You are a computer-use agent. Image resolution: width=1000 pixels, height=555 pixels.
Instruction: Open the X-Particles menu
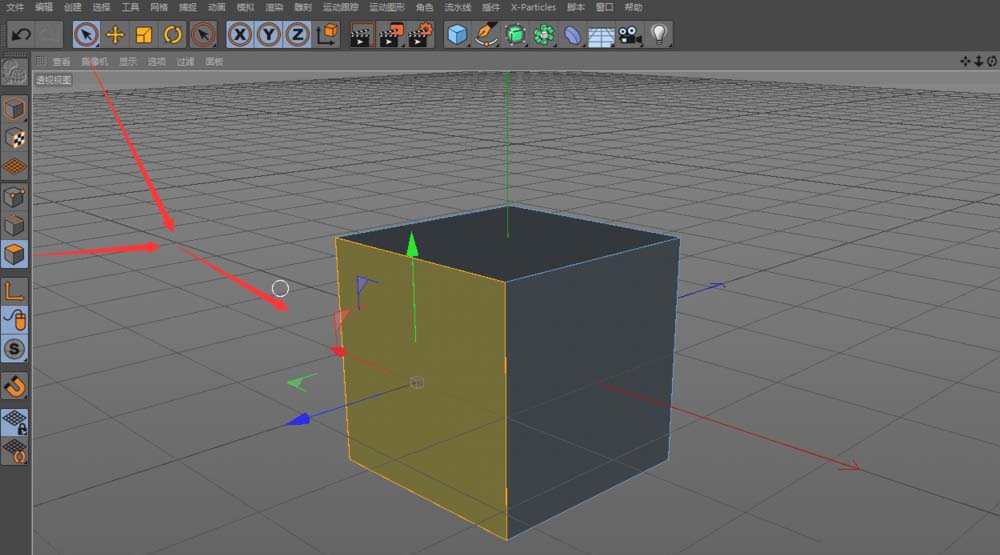(531, 7)
